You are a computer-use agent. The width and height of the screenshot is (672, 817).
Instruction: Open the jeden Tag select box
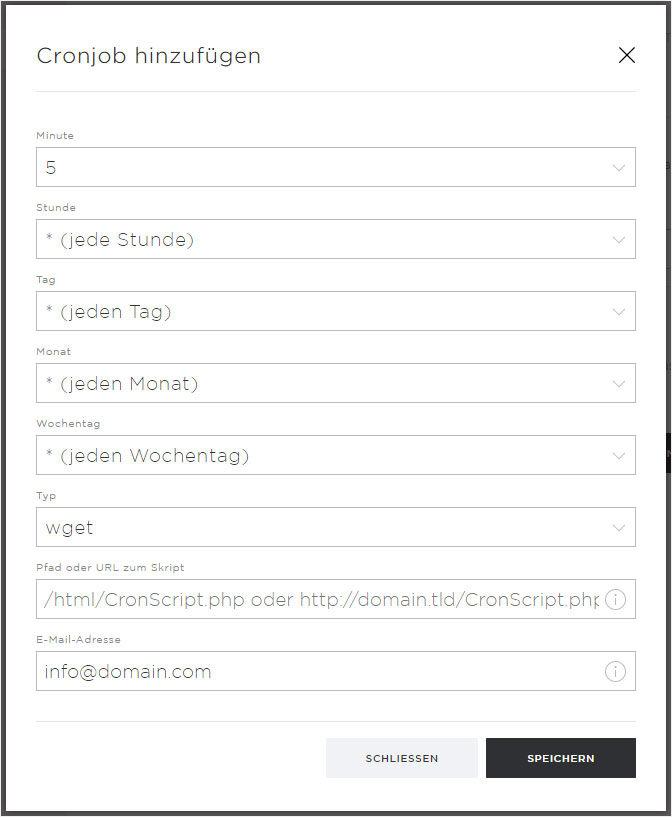click(x=335, y=311)
